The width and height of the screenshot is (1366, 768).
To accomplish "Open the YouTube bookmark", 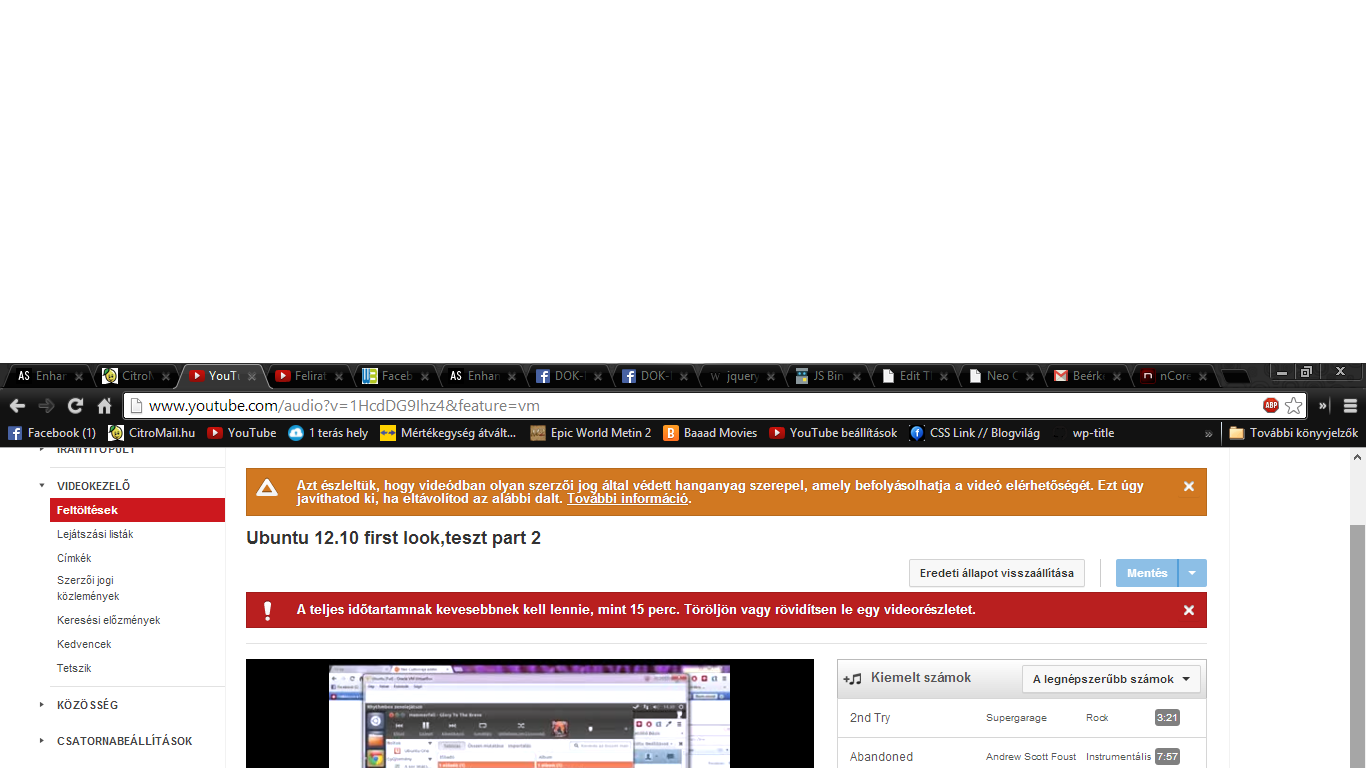I will (x=242, y=433).
